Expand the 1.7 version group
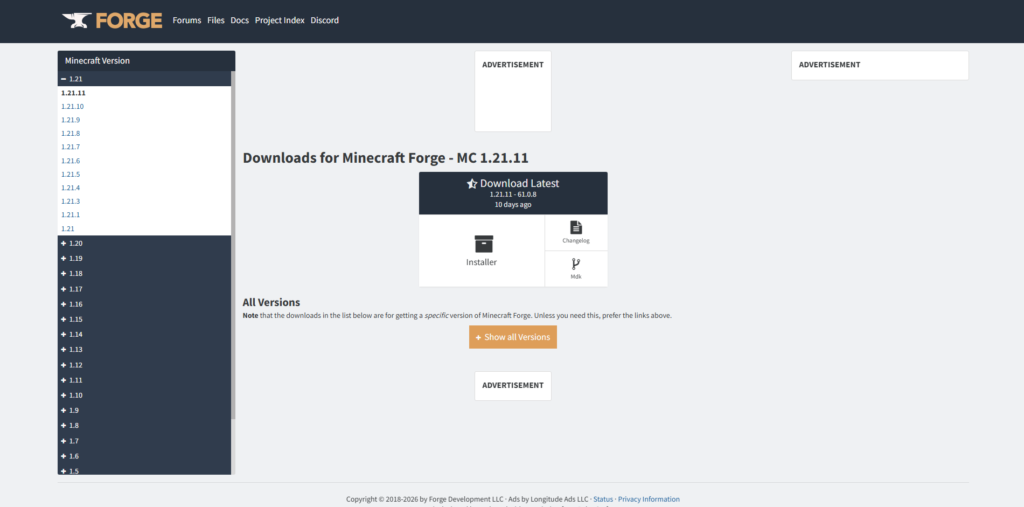Viewport: 1024px width, 507px height. 64,441
